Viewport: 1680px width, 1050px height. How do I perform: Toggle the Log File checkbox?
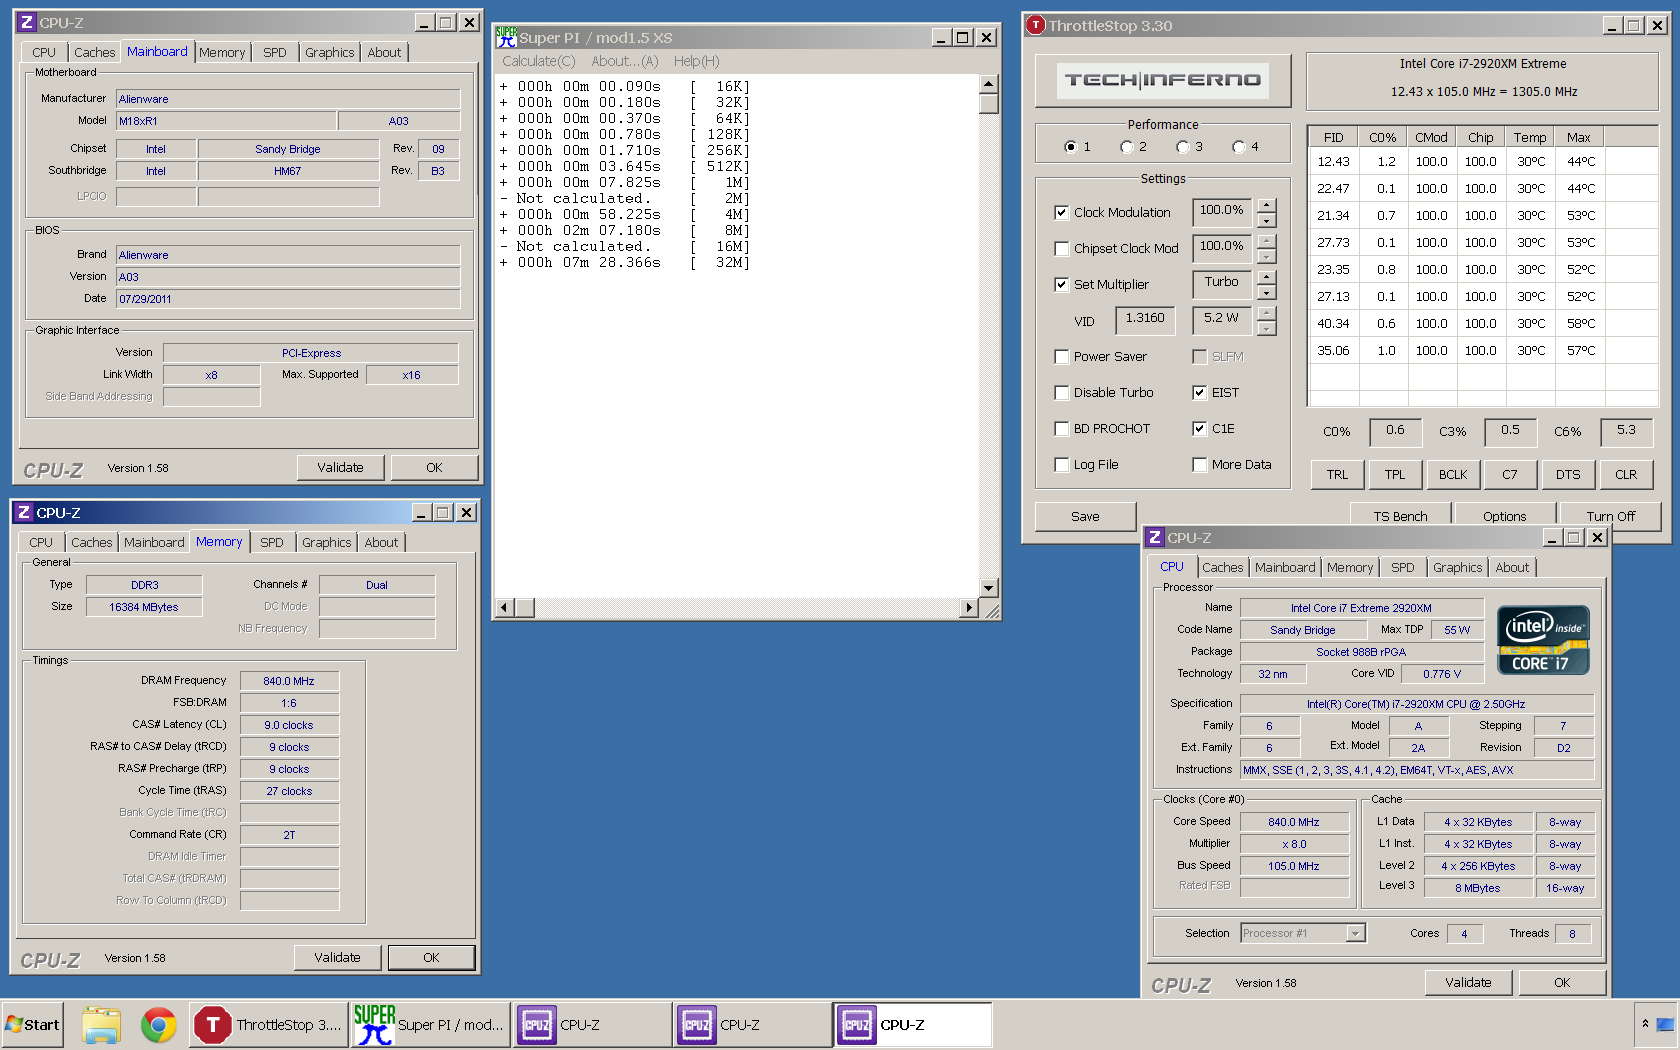pyautogui.click(x=1061, y=464)
